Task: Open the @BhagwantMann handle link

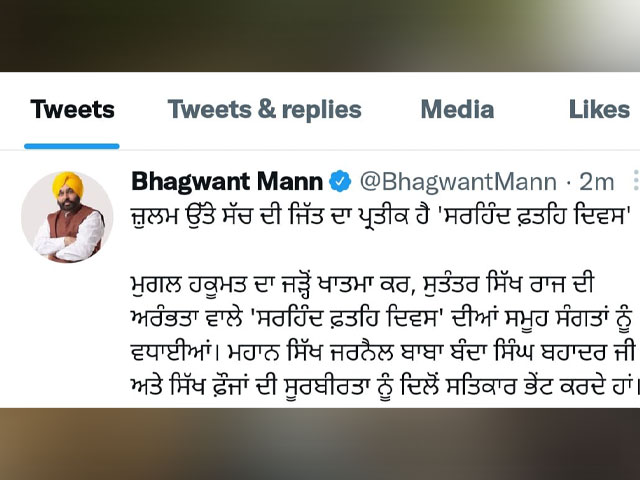Action: tap(458, 182)
